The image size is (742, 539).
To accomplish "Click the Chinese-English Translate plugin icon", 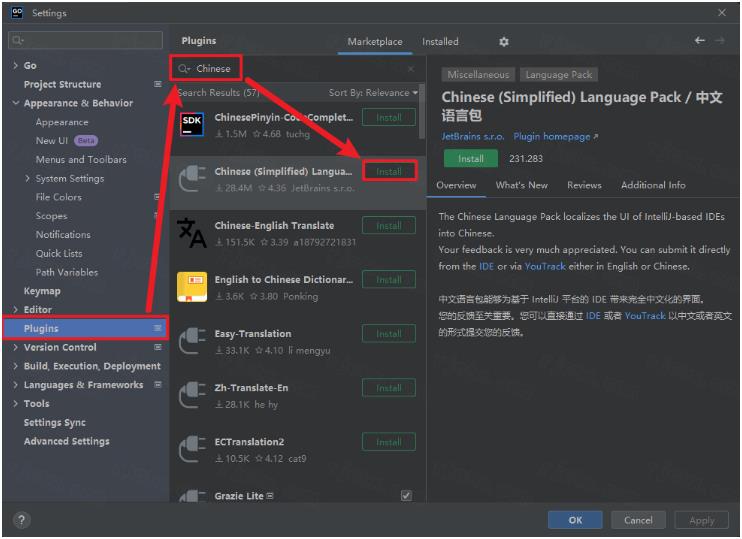I will 192,233.
